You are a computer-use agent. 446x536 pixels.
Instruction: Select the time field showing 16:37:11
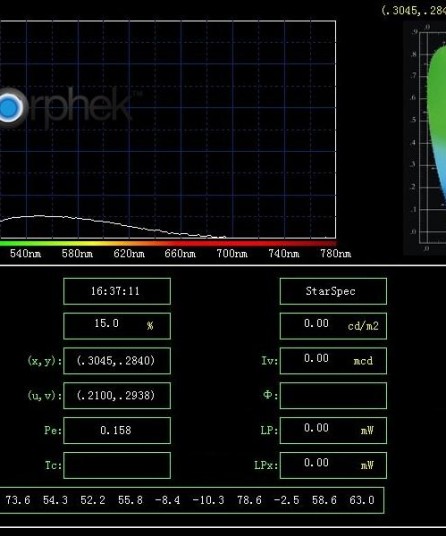coord(117,291)
